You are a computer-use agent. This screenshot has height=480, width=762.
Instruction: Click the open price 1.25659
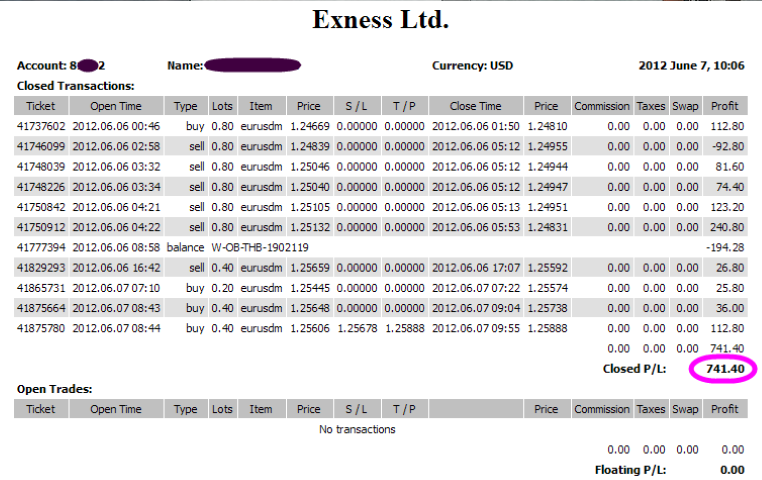pos(310,268)
